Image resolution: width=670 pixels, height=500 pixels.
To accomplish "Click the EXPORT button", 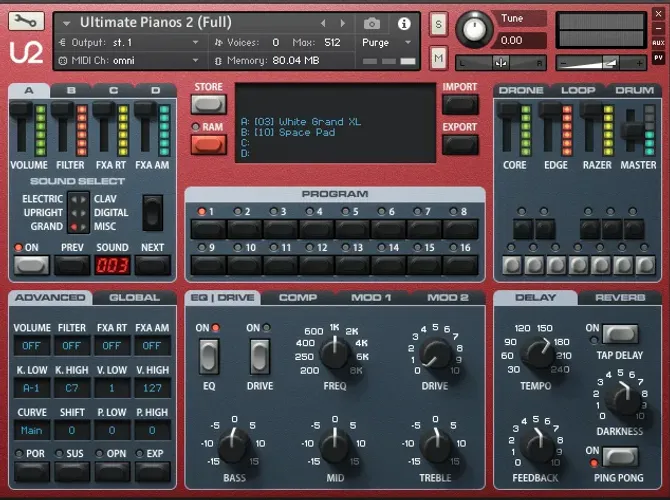I will pos(460,145).
